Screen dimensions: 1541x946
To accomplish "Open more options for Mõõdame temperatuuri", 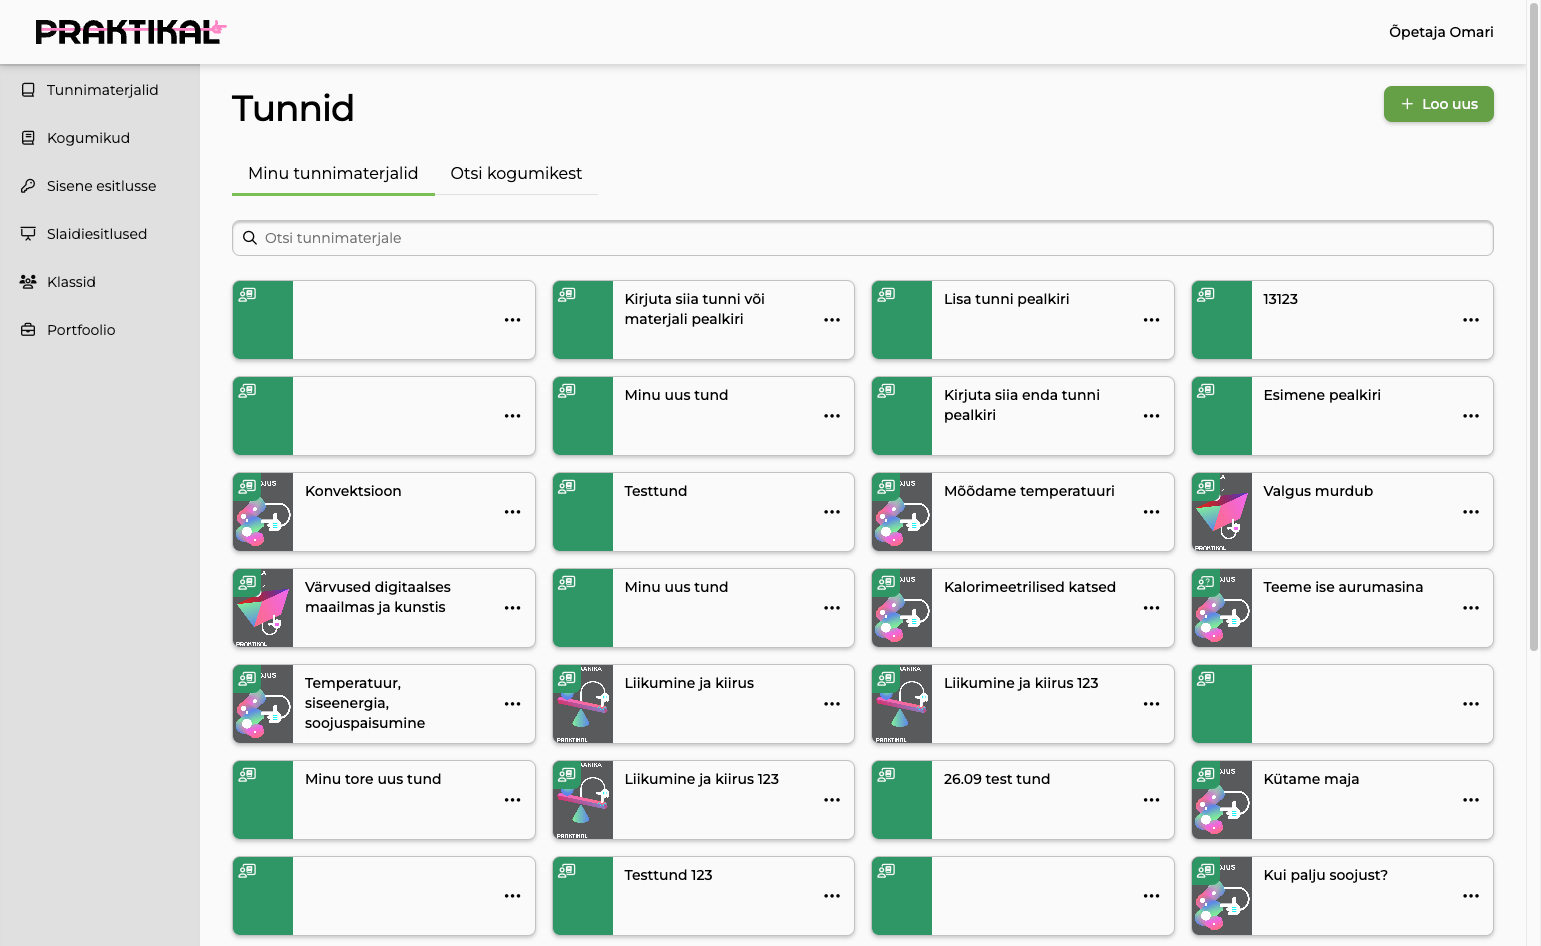I will (x=1152, y=512).
